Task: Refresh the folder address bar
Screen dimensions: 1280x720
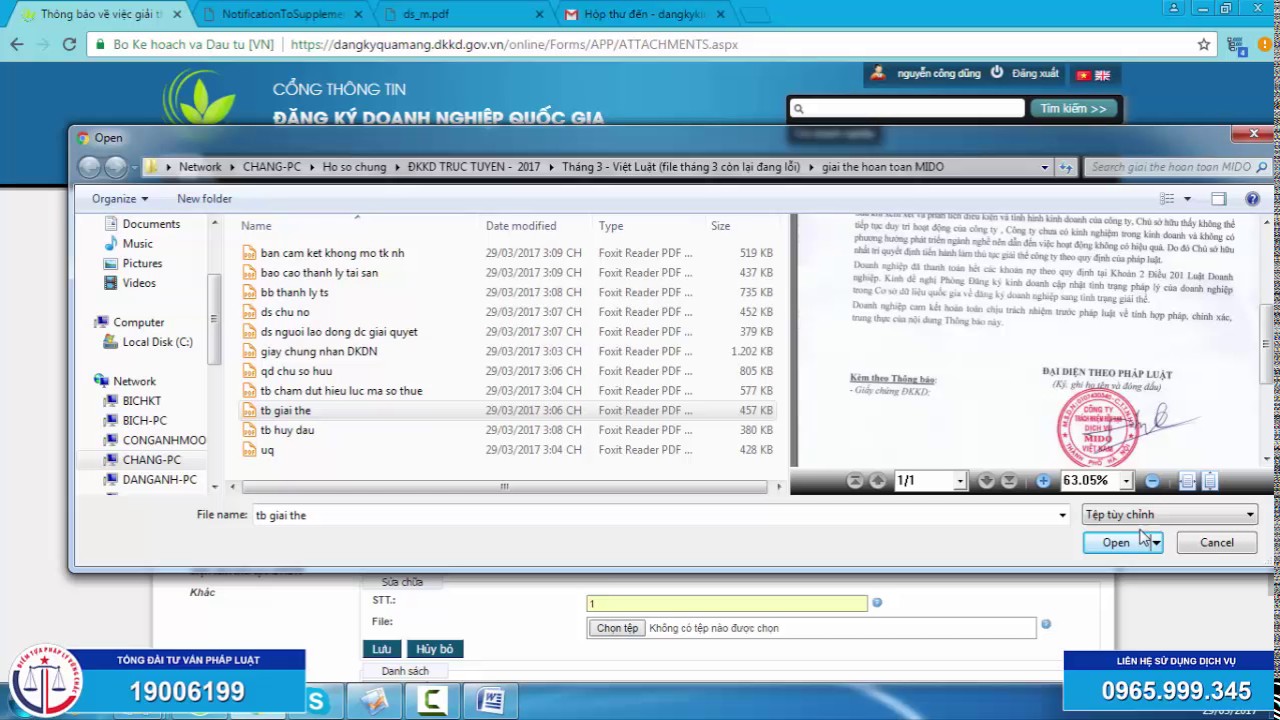Action: pyautogui.click(x=1066, y=167)
